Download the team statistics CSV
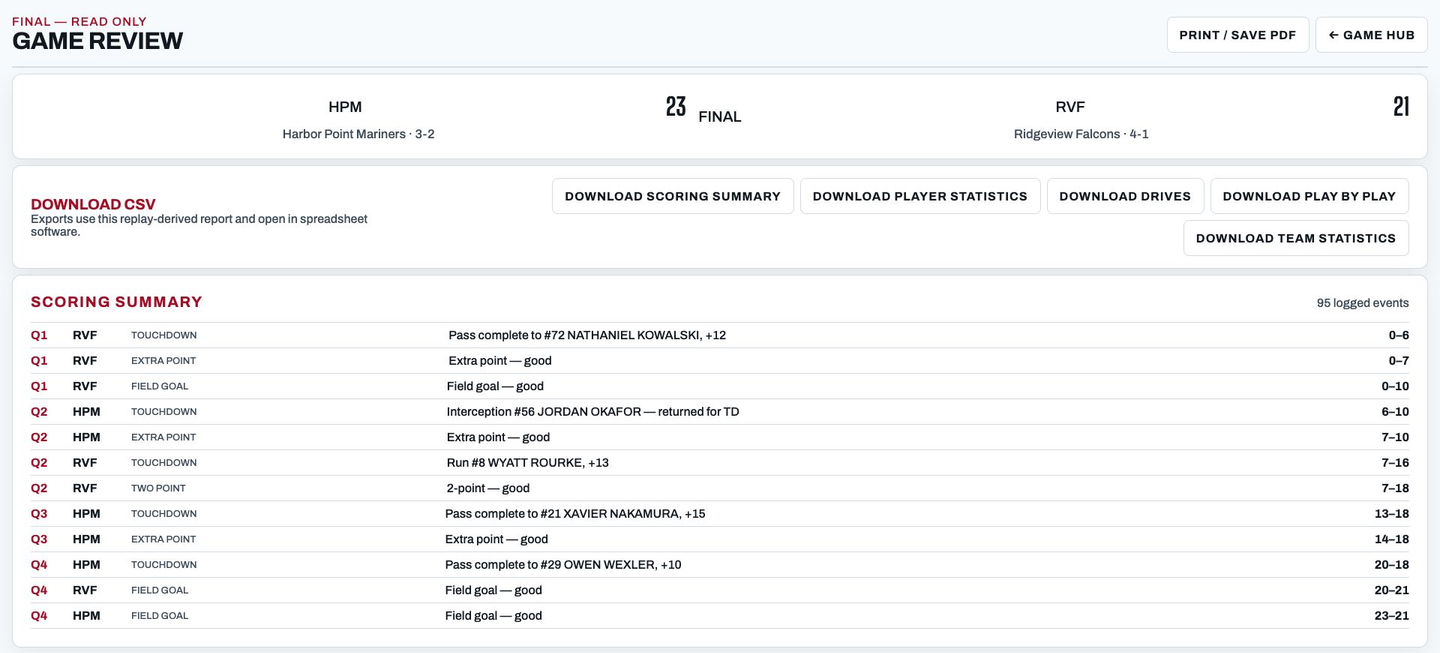This screenshot has height=653, width=1440. 1296,238
